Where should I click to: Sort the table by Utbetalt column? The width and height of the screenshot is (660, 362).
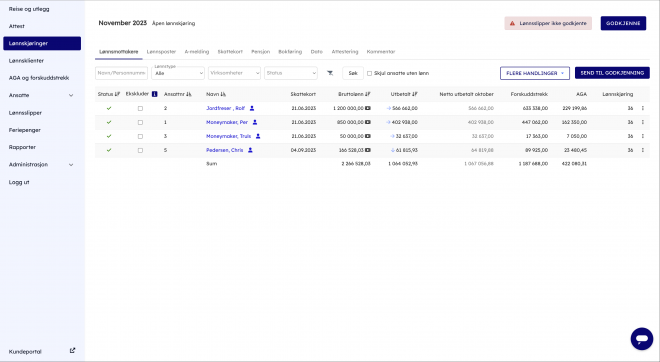tap(404, 94)
